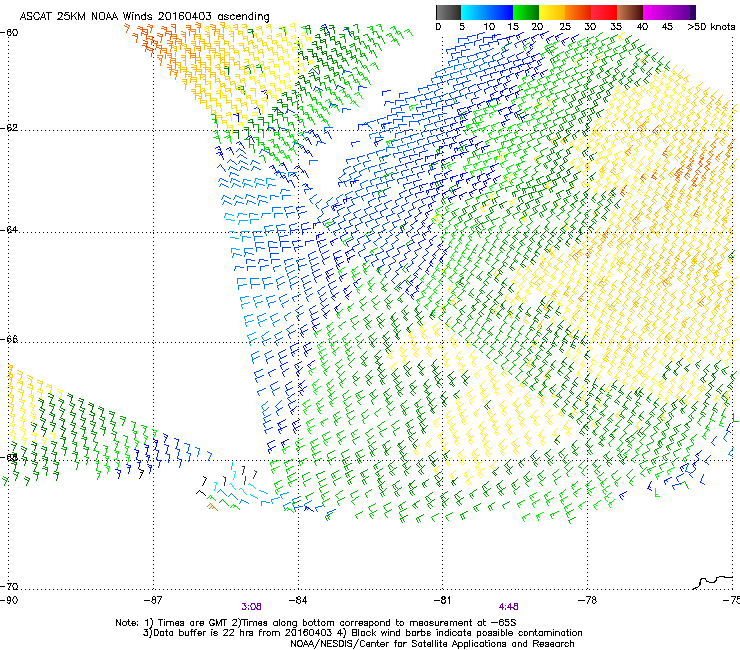
Task: Click the legend label '40'
Action: pyautogui.click(x=642, y=26)
